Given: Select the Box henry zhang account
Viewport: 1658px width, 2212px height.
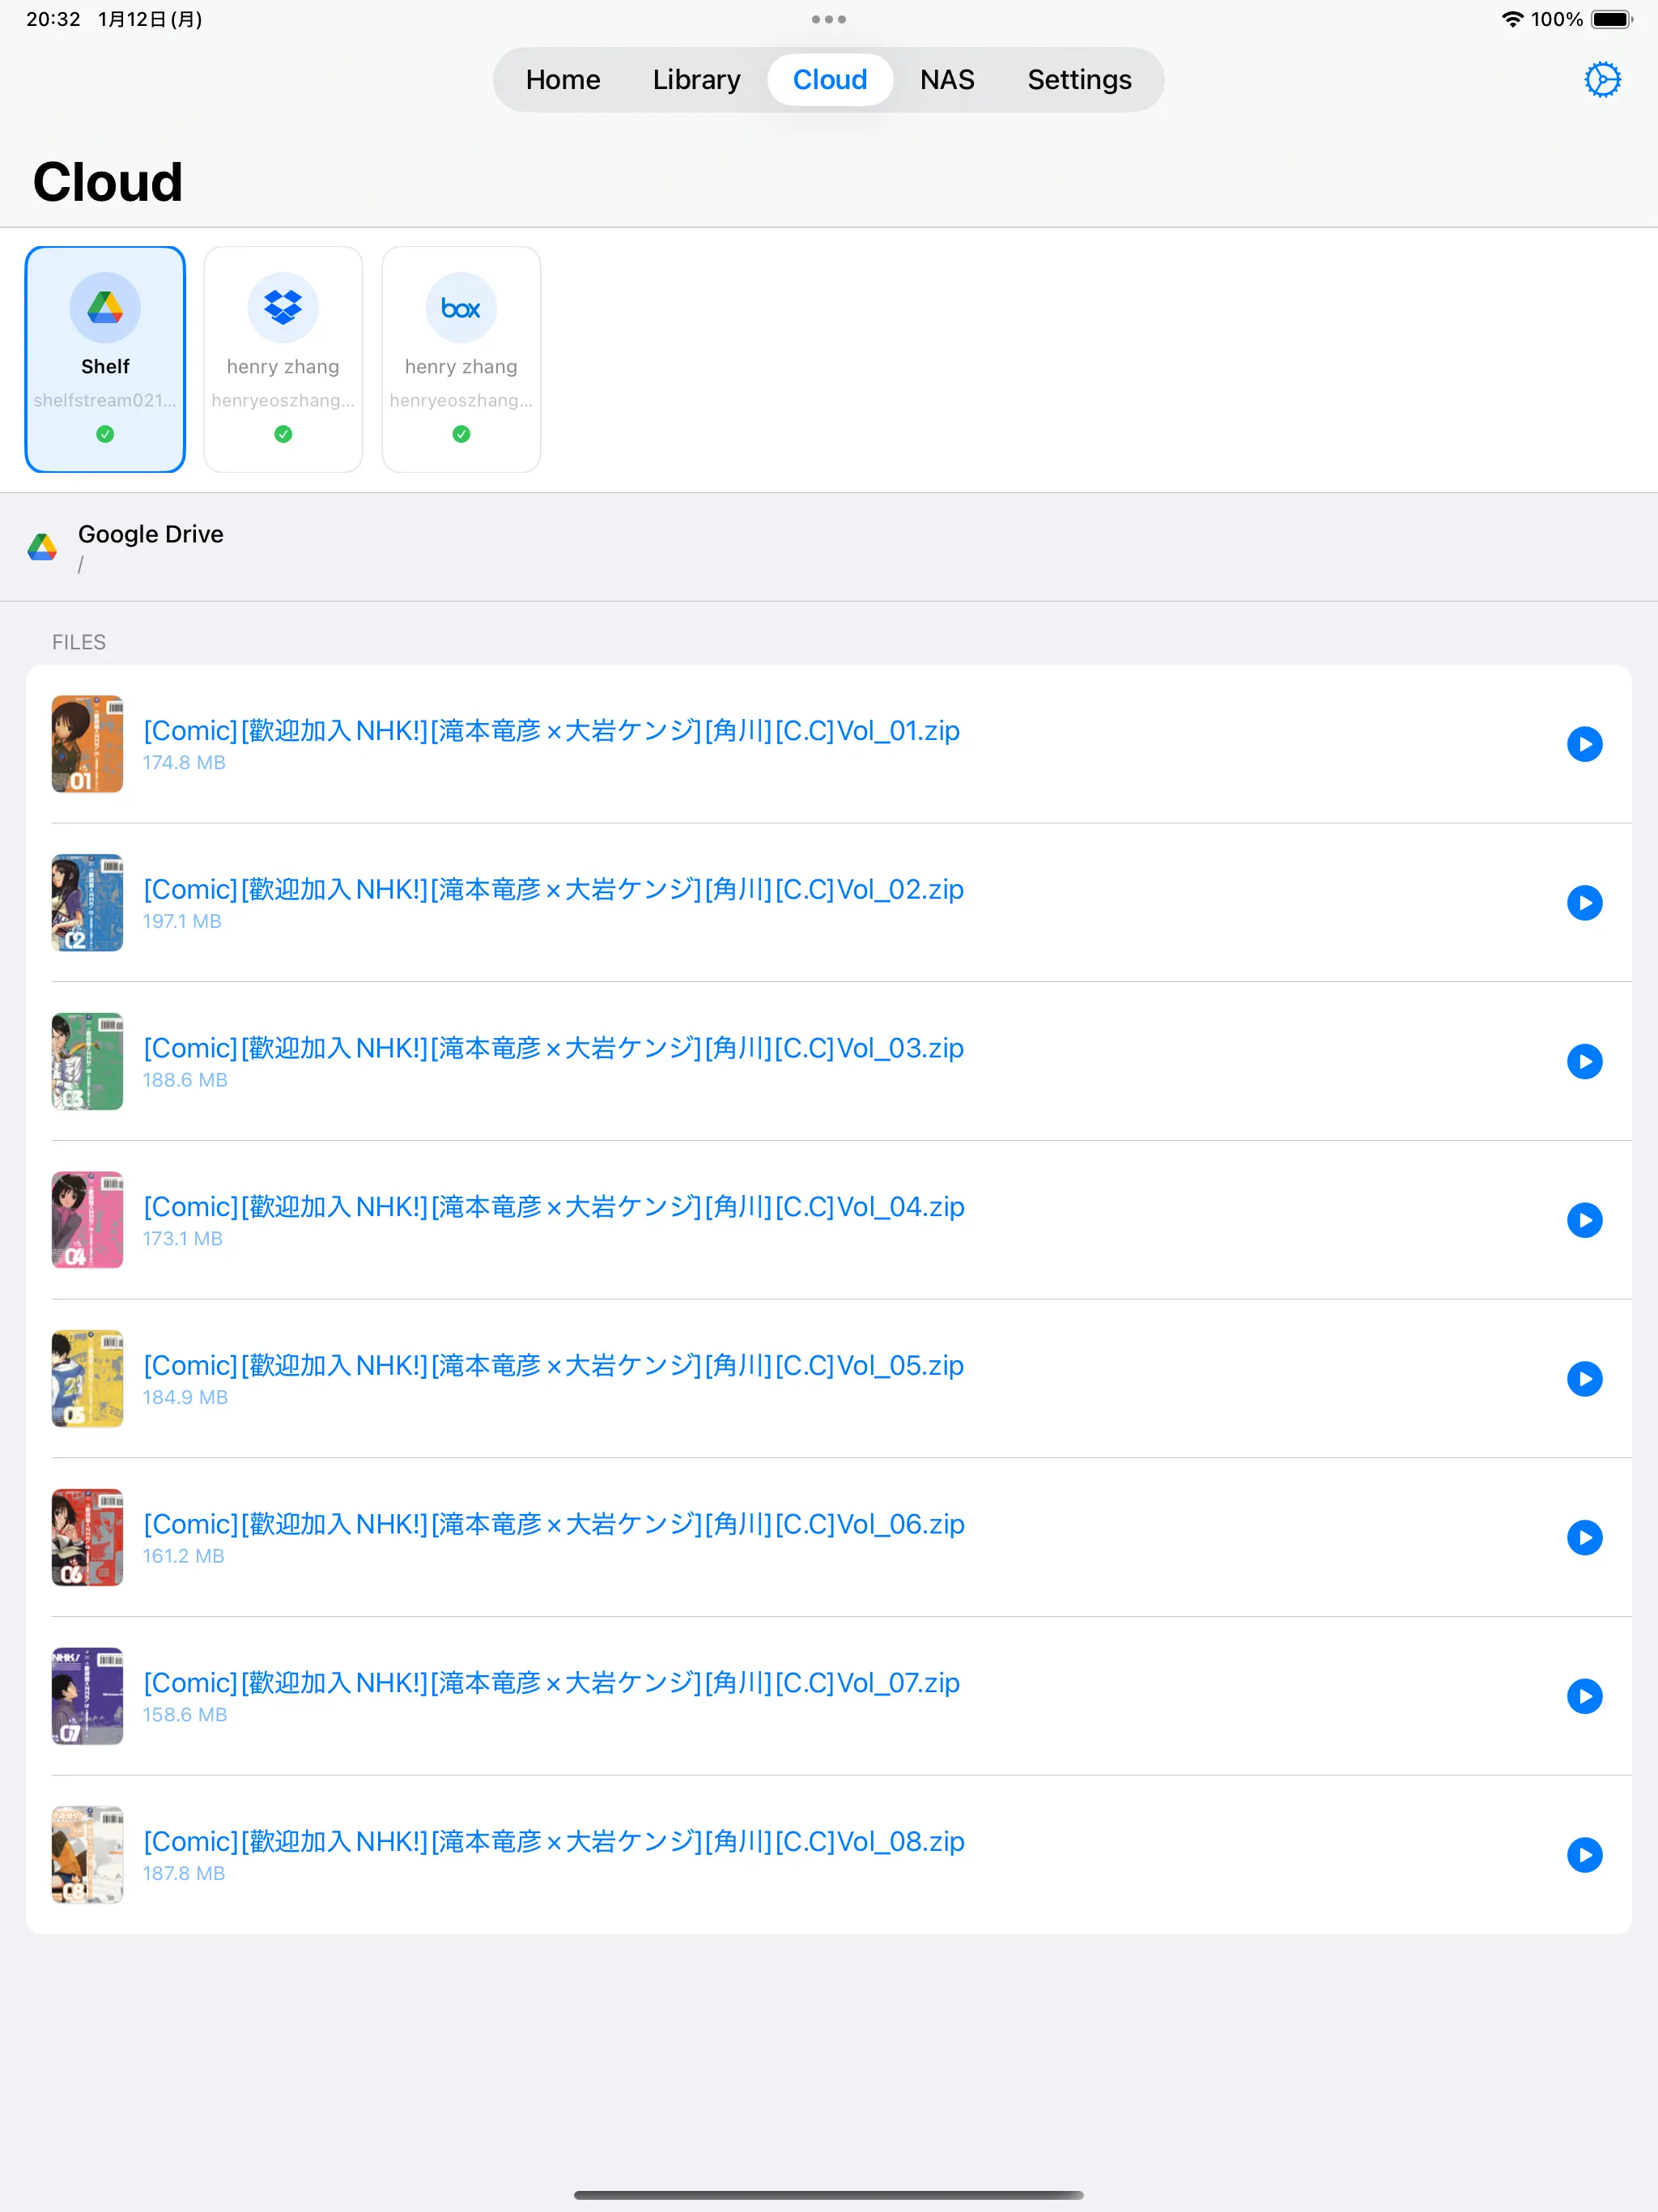Looking at the screenshot, I should click(x=461, y=359).
